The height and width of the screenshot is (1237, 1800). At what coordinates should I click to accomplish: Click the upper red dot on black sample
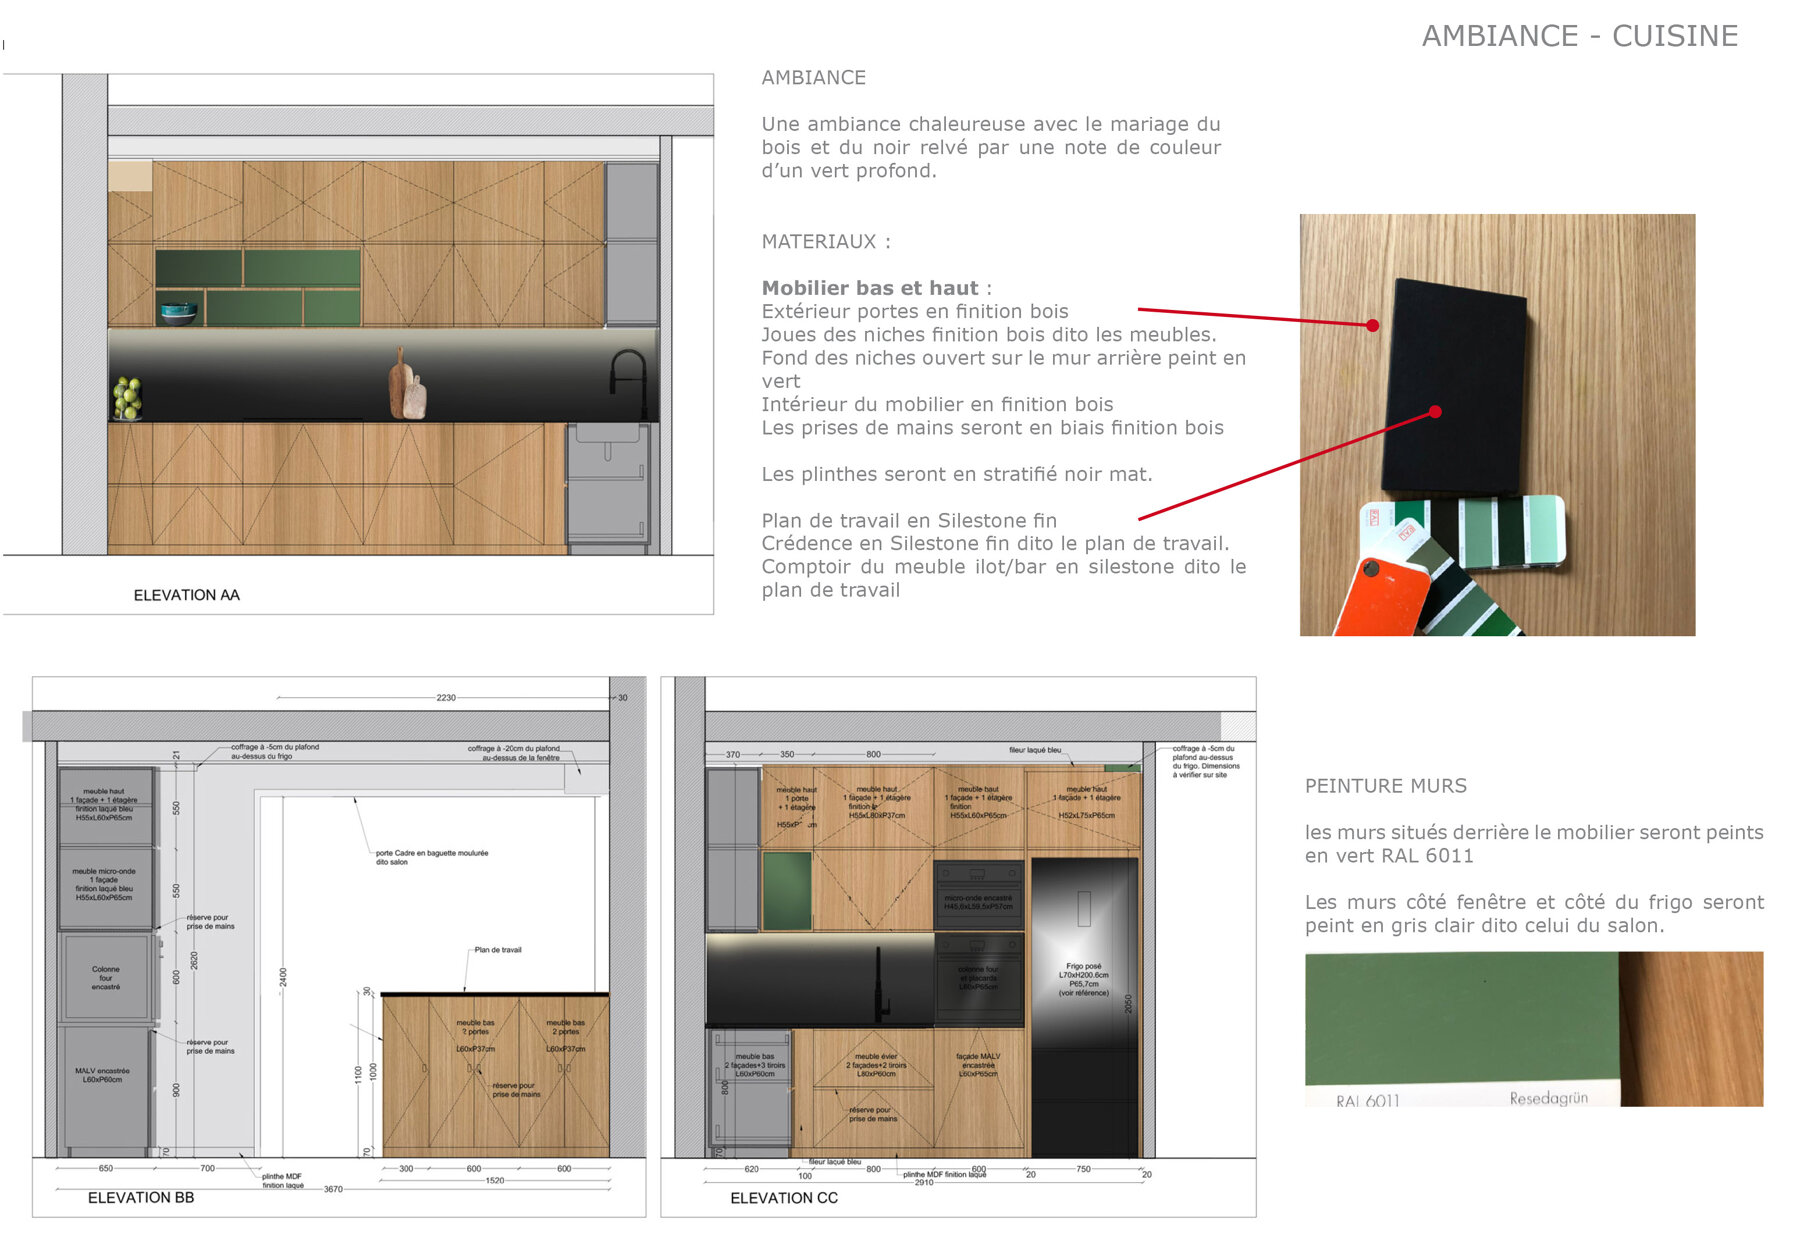pos(1373,325)
